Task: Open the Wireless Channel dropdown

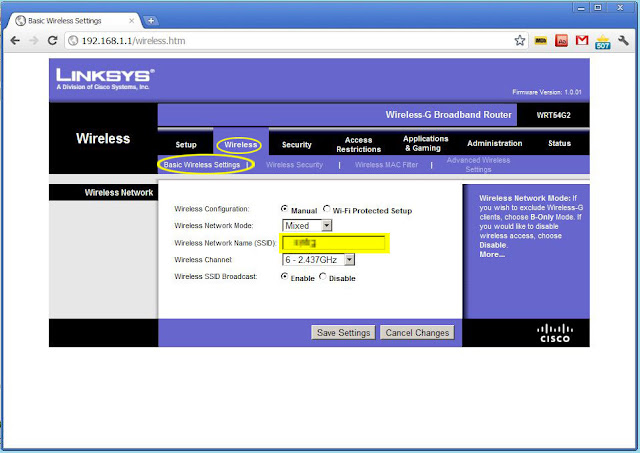Action: [x=318, y=260]
